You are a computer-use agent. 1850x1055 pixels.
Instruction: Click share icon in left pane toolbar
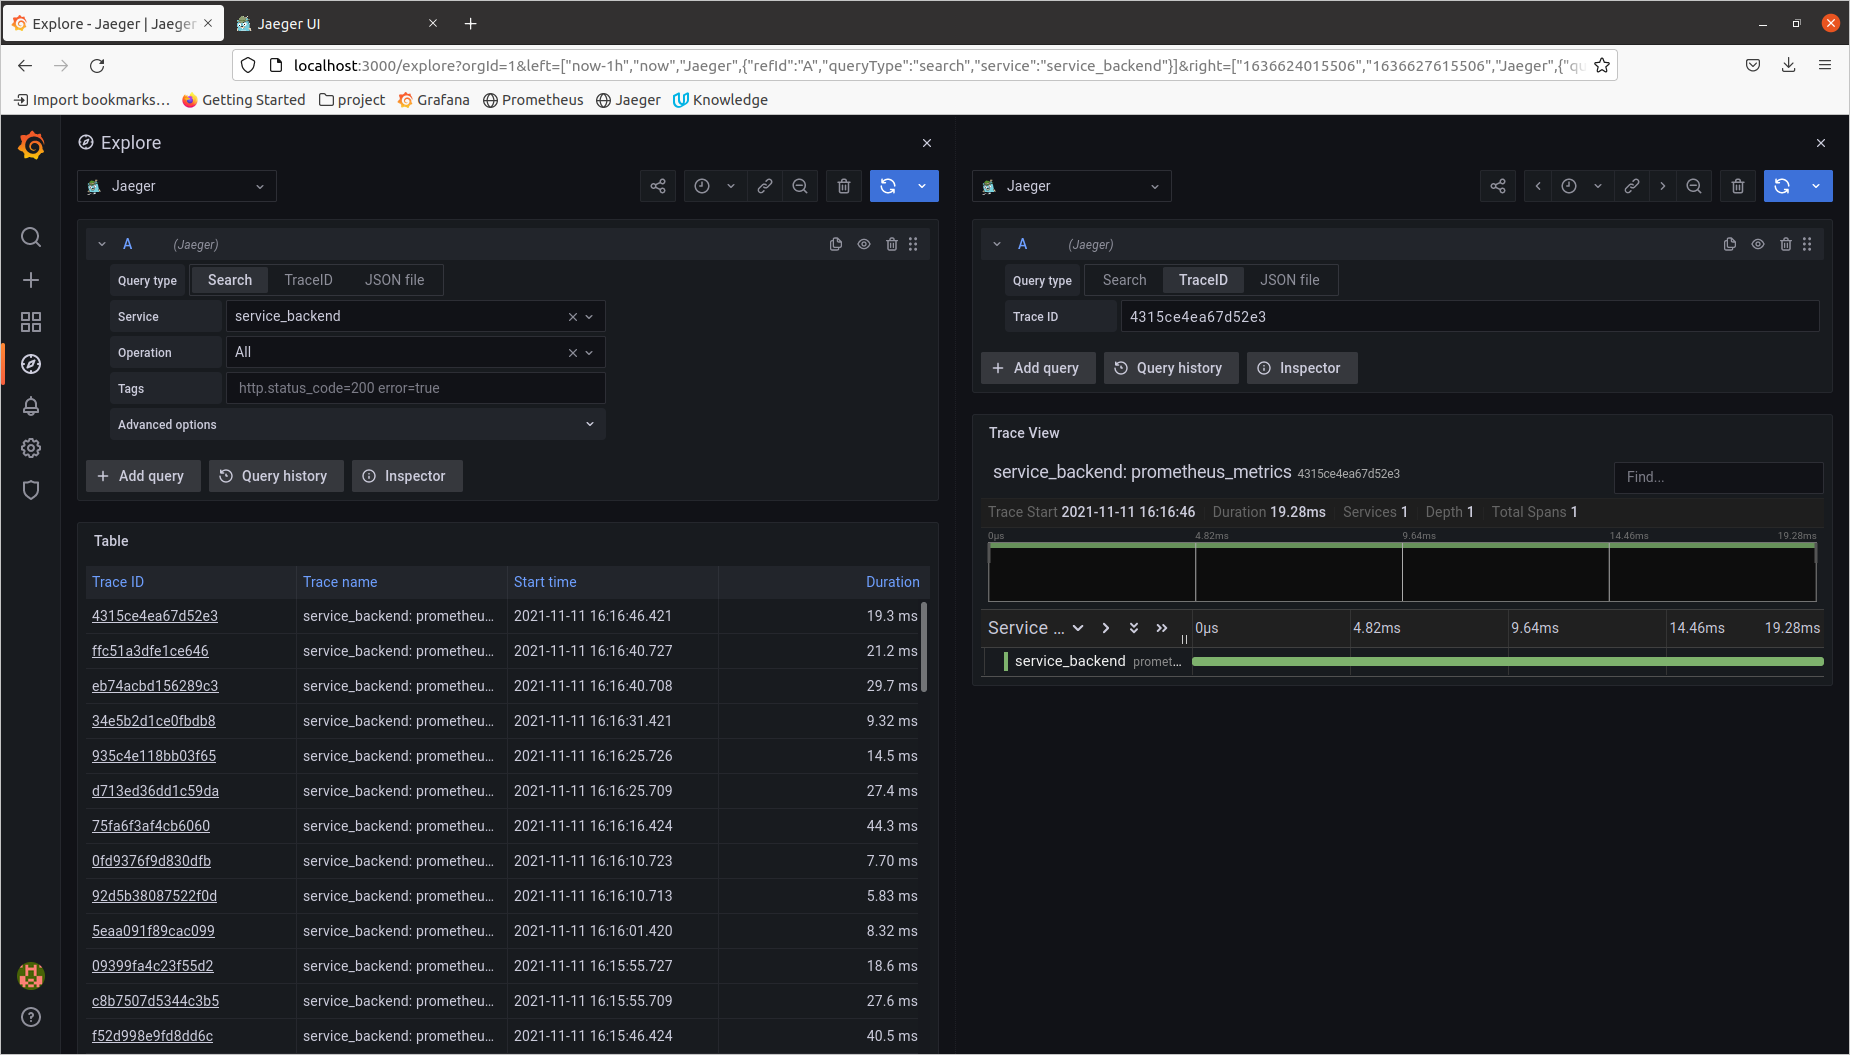(658, 186)
